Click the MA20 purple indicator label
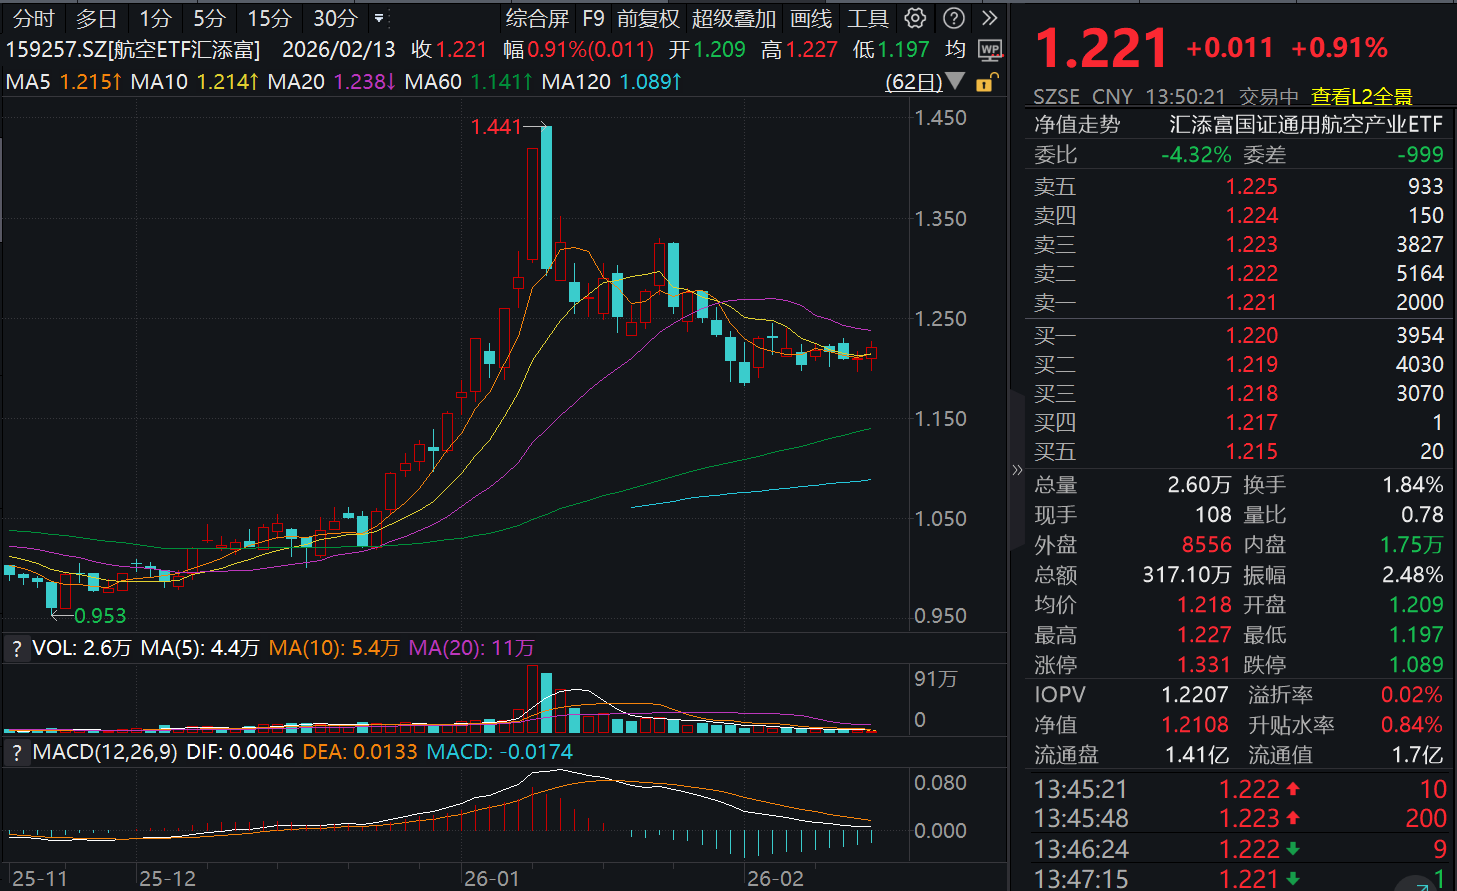The image size is (1457, 891). [331, 81]
